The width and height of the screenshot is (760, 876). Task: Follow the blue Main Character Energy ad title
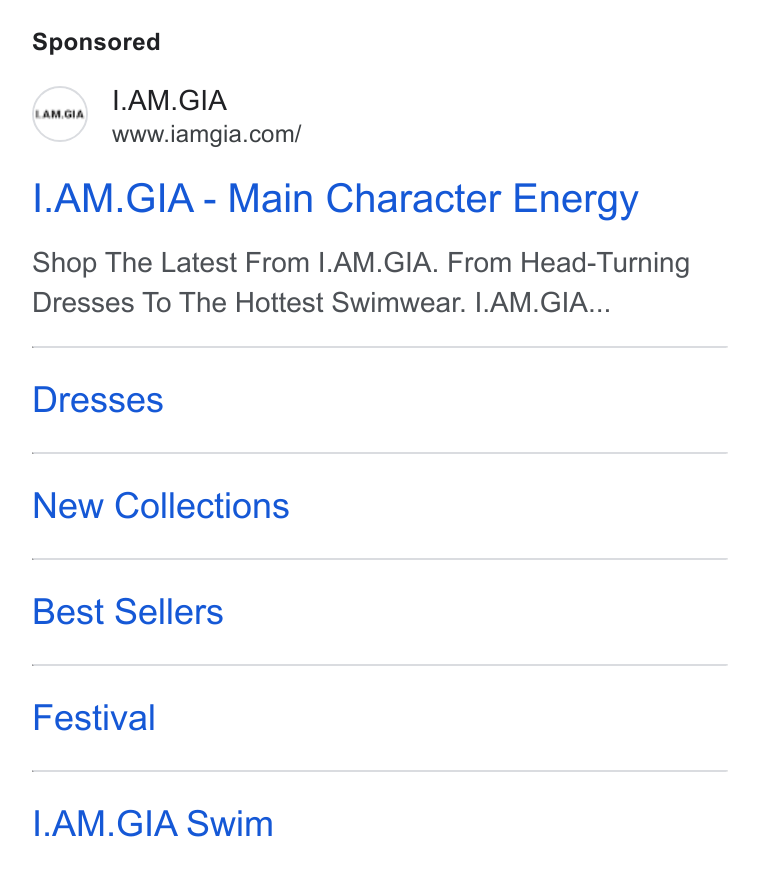[335, 199]
